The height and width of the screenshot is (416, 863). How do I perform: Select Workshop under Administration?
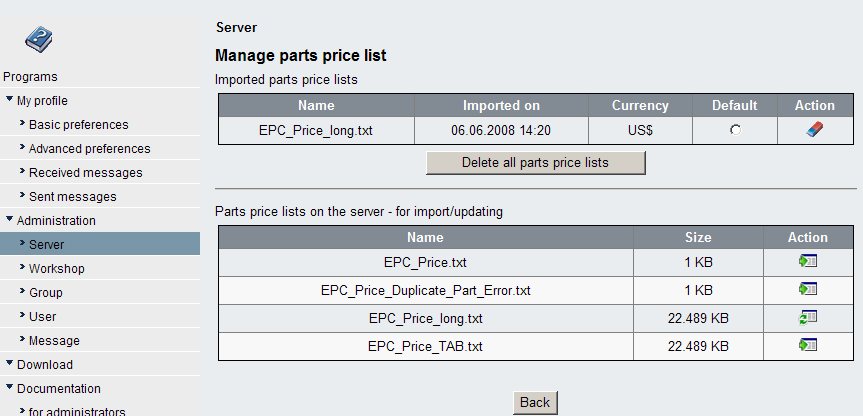(x=56, y=269)
